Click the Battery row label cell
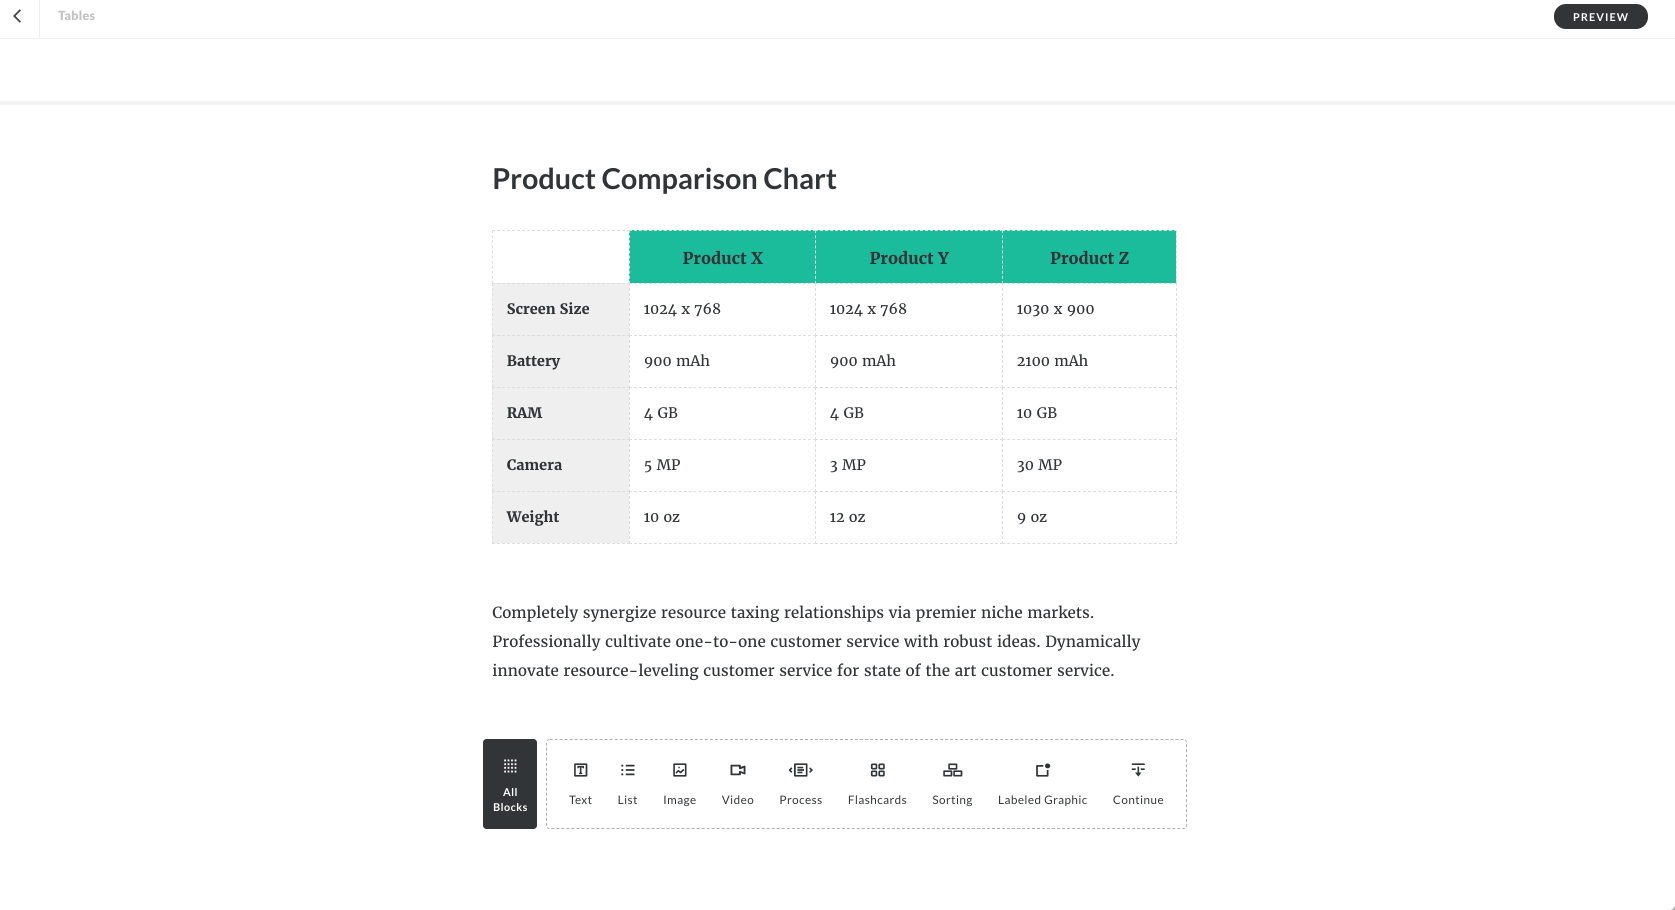The height and width of the screenshot is (910, 1675). [x=560, y=361]
